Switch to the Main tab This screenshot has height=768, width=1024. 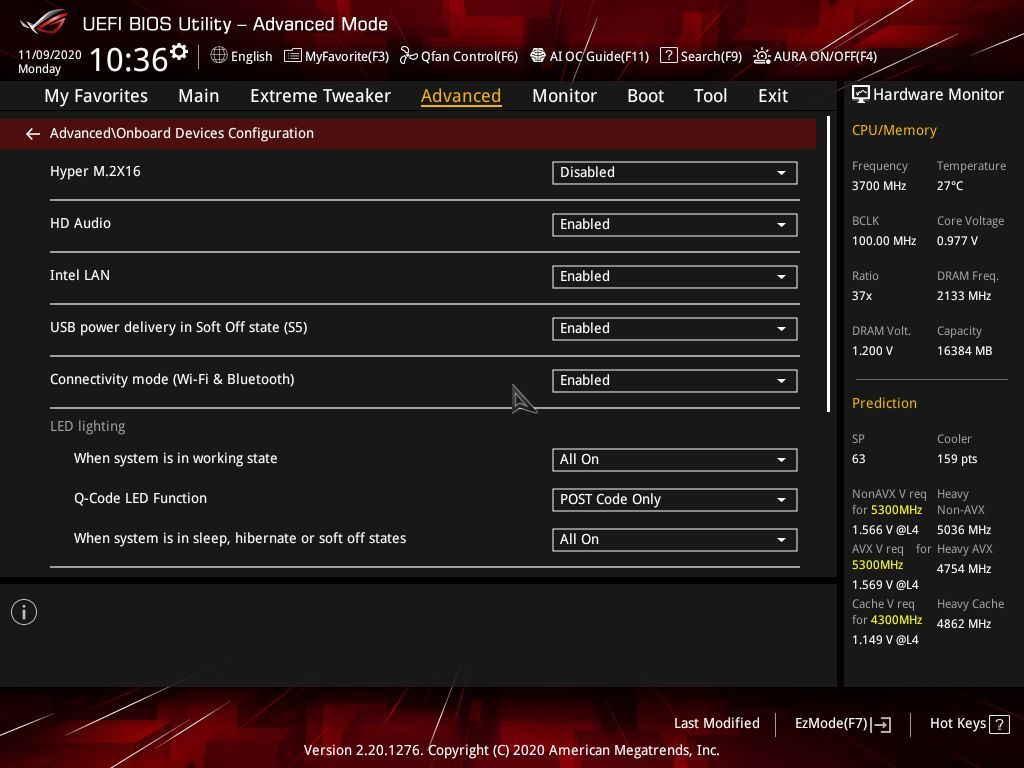199,96
